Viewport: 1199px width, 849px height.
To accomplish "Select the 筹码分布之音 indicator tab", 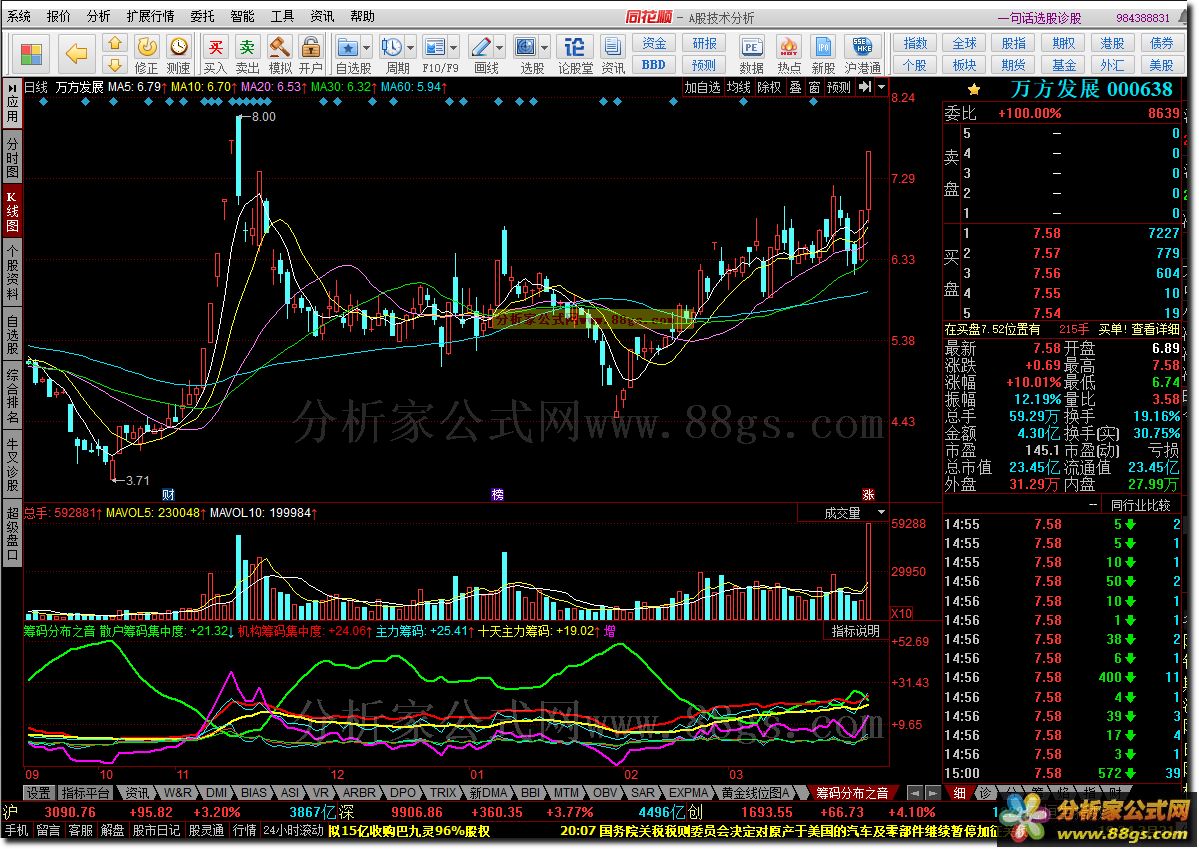I will coord(851,793).
